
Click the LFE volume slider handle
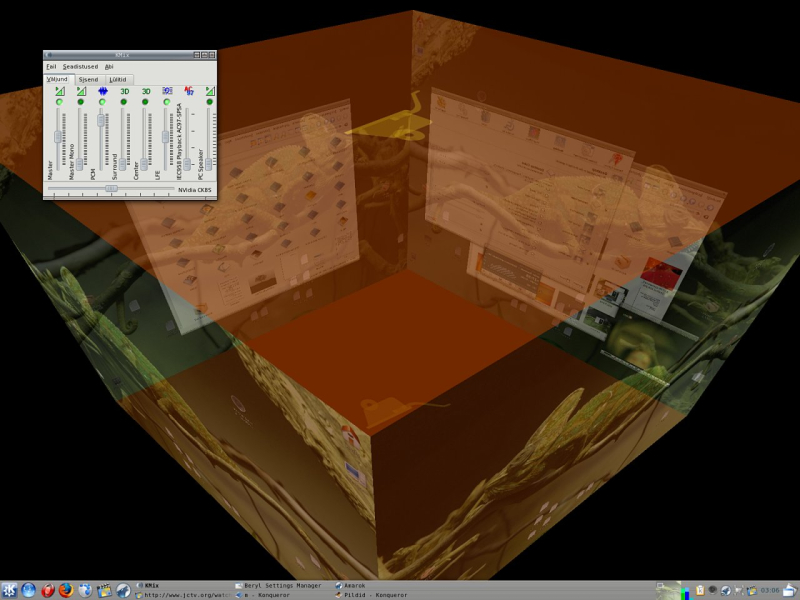pos(165,136)
